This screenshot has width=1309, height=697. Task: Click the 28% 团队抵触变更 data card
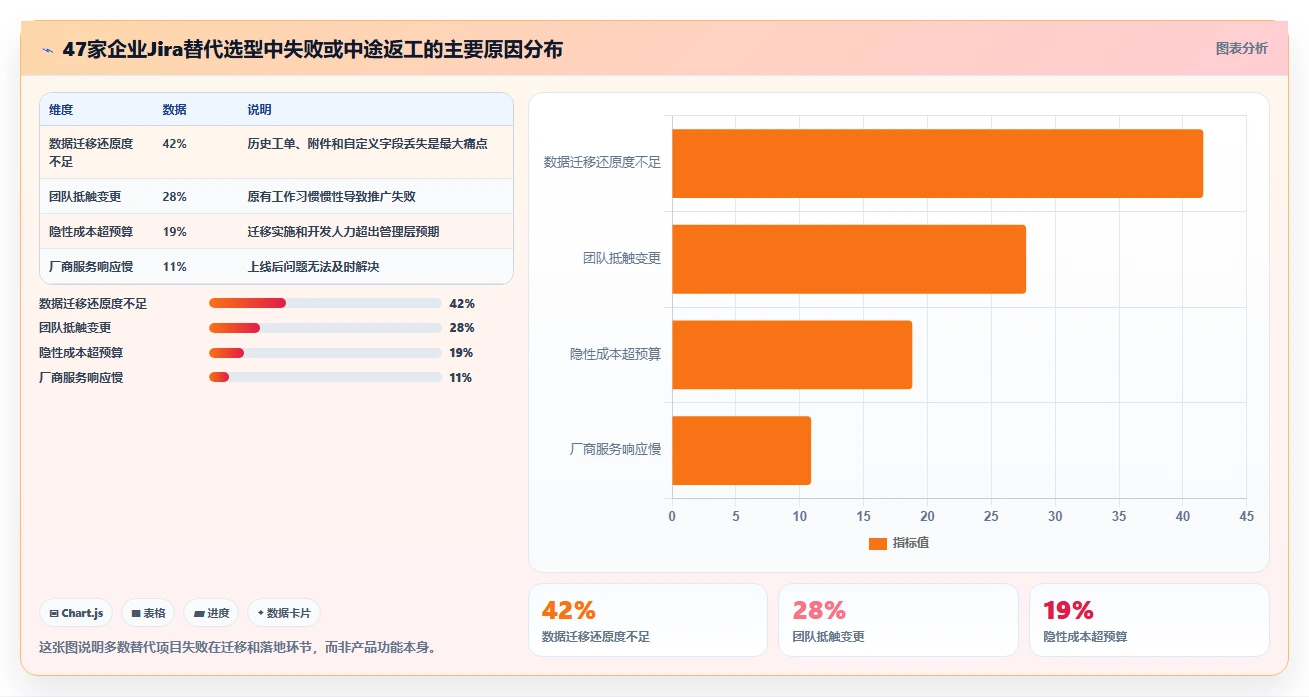point(898,620)
